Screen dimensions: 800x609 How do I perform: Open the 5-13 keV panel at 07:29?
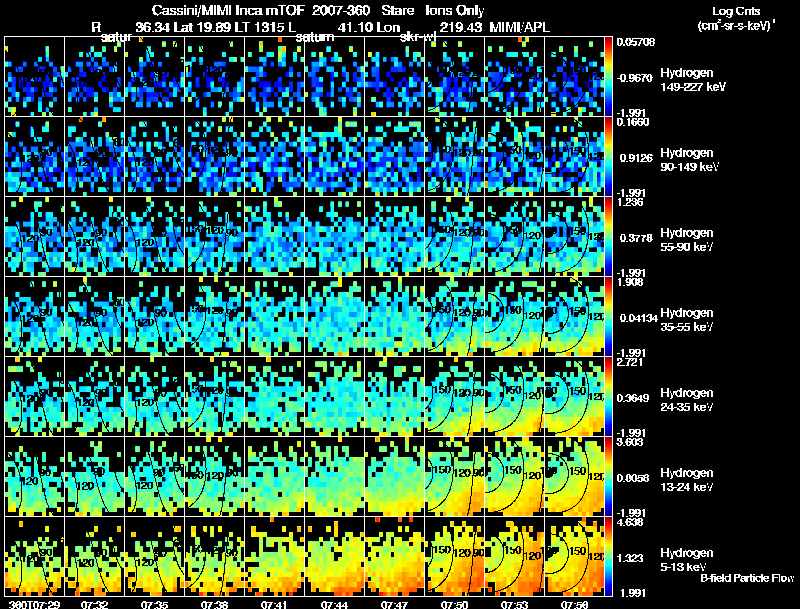[x=34, y=556]
